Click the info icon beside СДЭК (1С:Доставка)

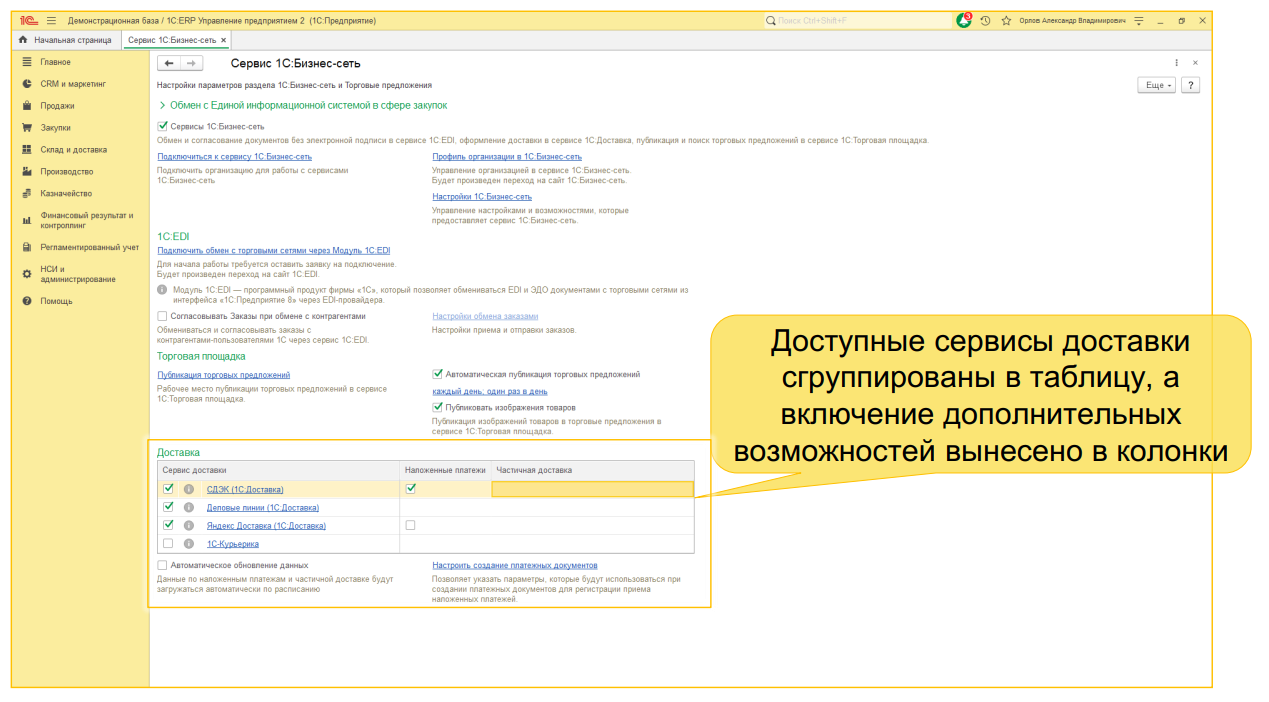click(188, 489)
